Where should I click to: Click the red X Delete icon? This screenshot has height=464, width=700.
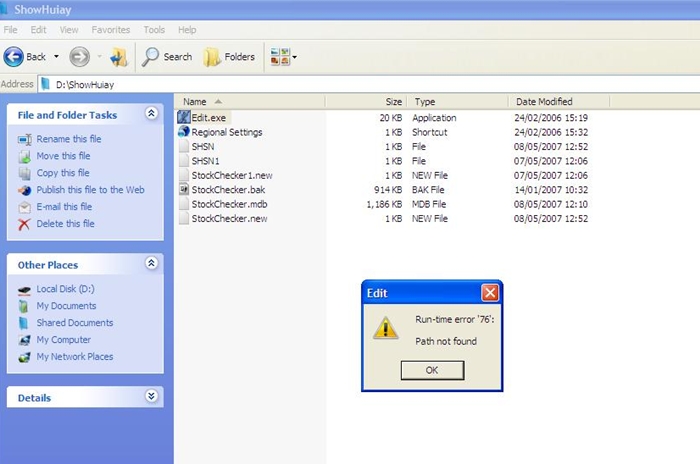tap(24, 224)
